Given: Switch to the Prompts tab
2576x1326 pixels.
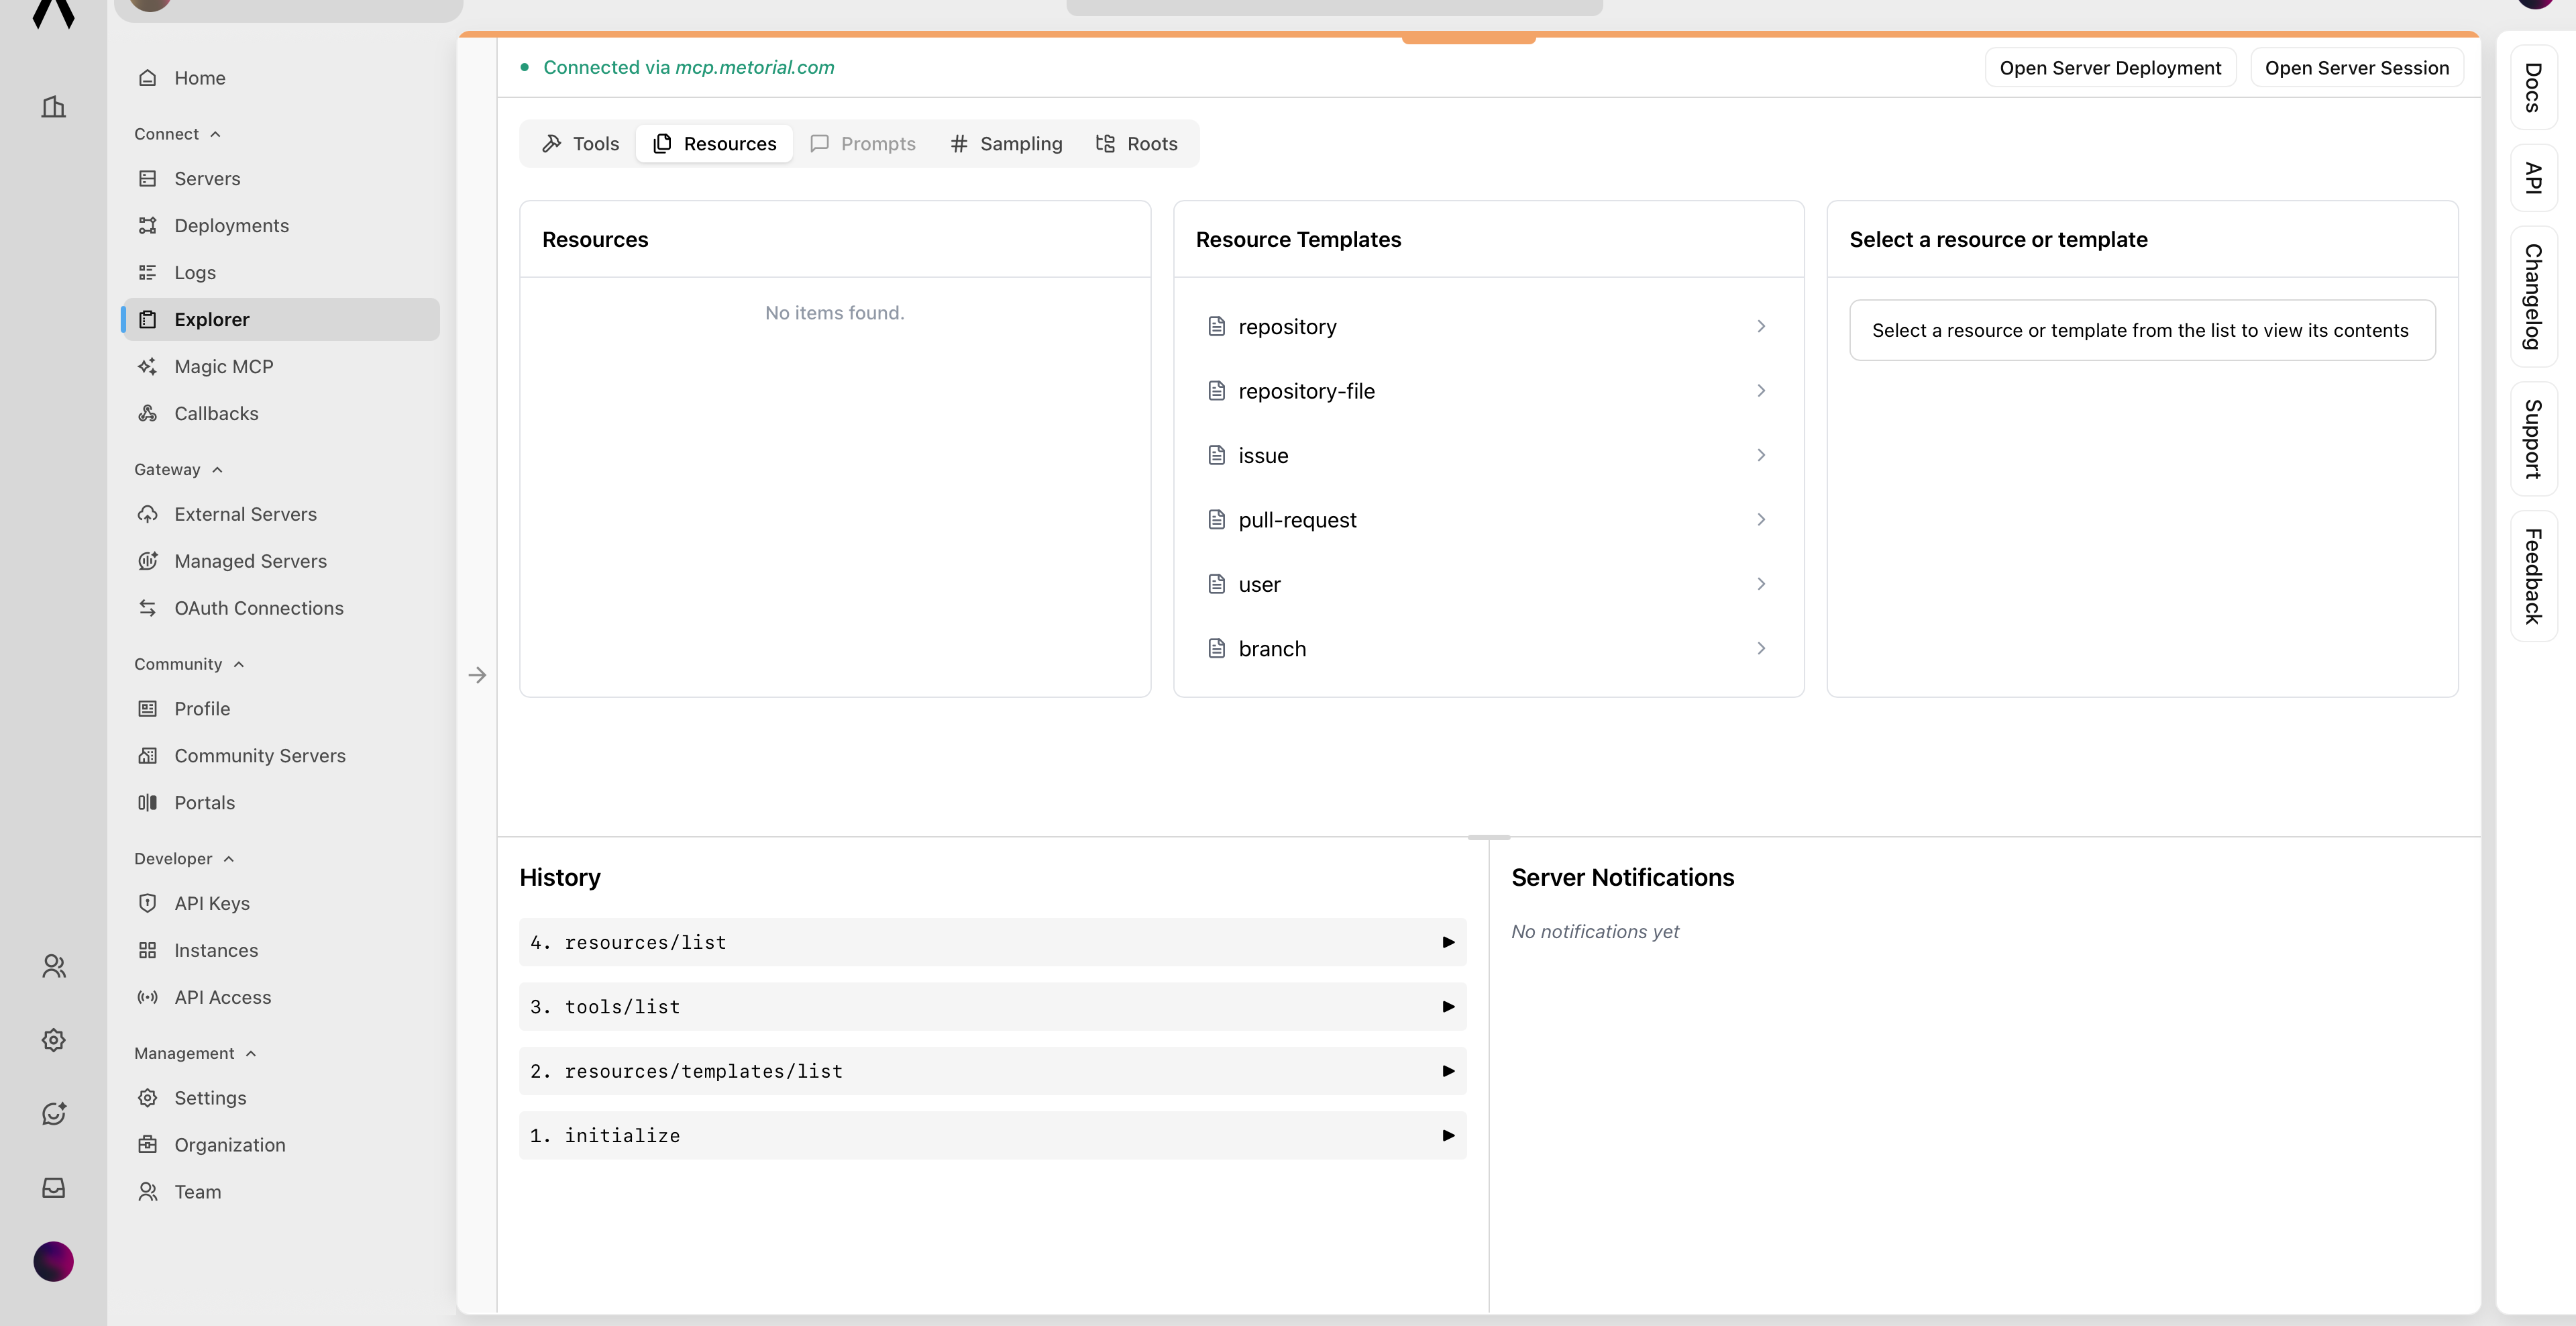Looking at the screenshot, I should (863, 143).
